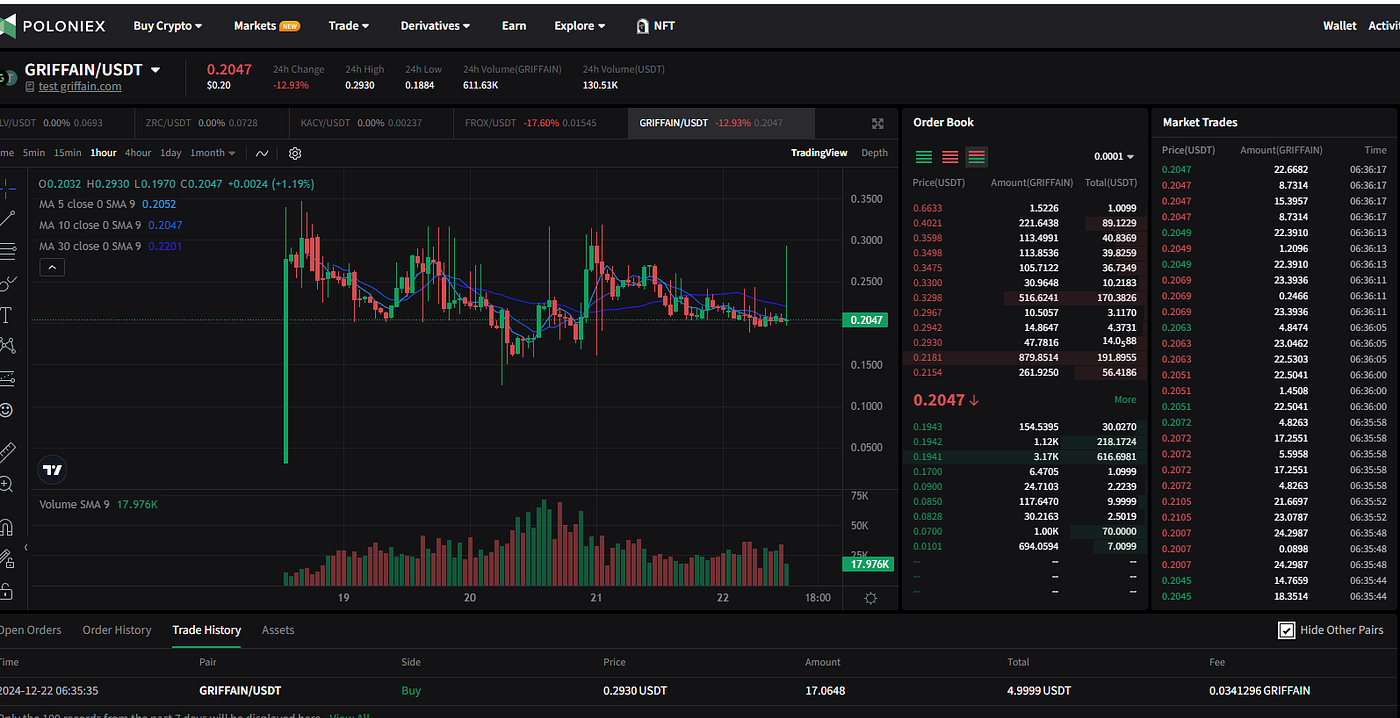
Task: Expand the Trade menu
Action: (349, 26)
